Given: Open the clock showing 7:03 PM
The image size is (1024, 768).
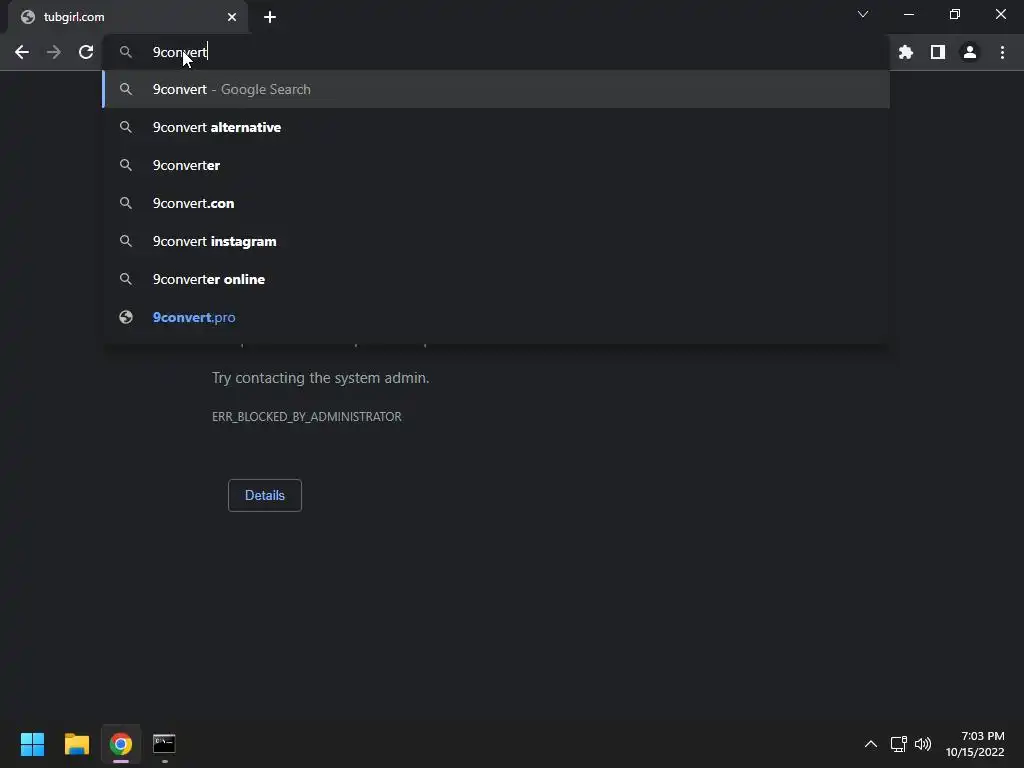Looking at the screenshot, I should pyautogui.click(x=975, y=744).
